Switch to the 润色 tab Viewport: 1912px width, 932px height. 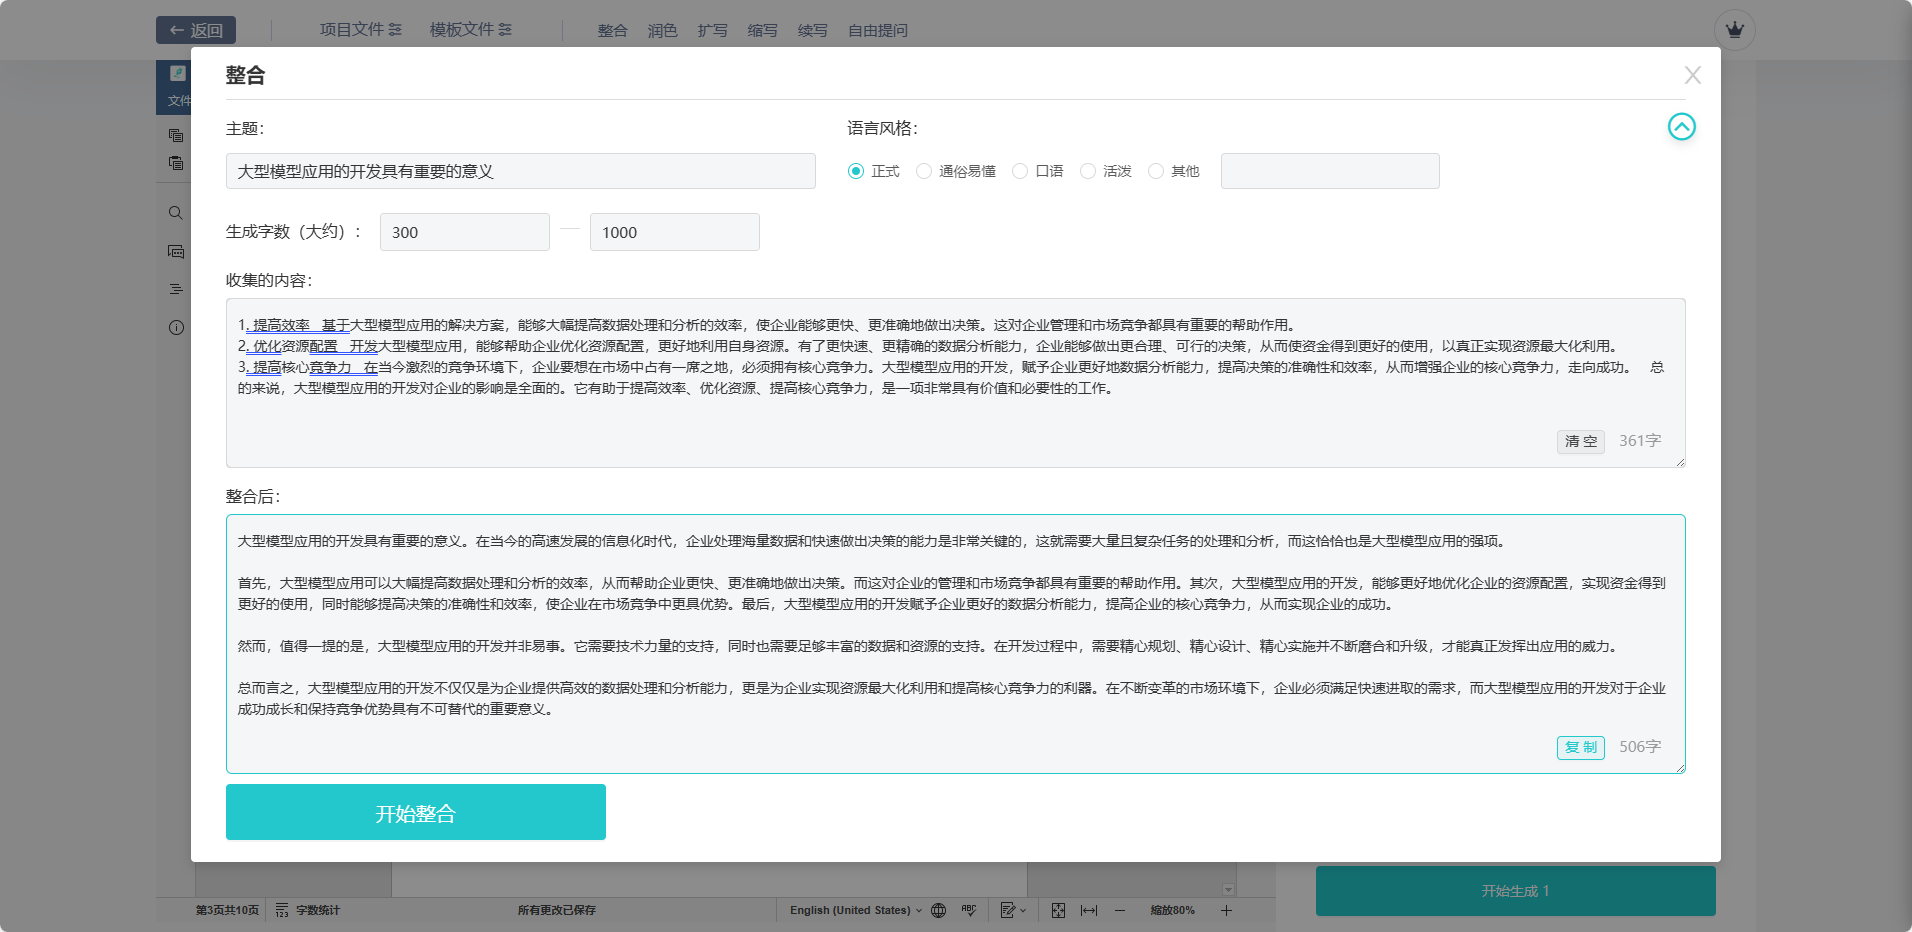coord(662,31)
